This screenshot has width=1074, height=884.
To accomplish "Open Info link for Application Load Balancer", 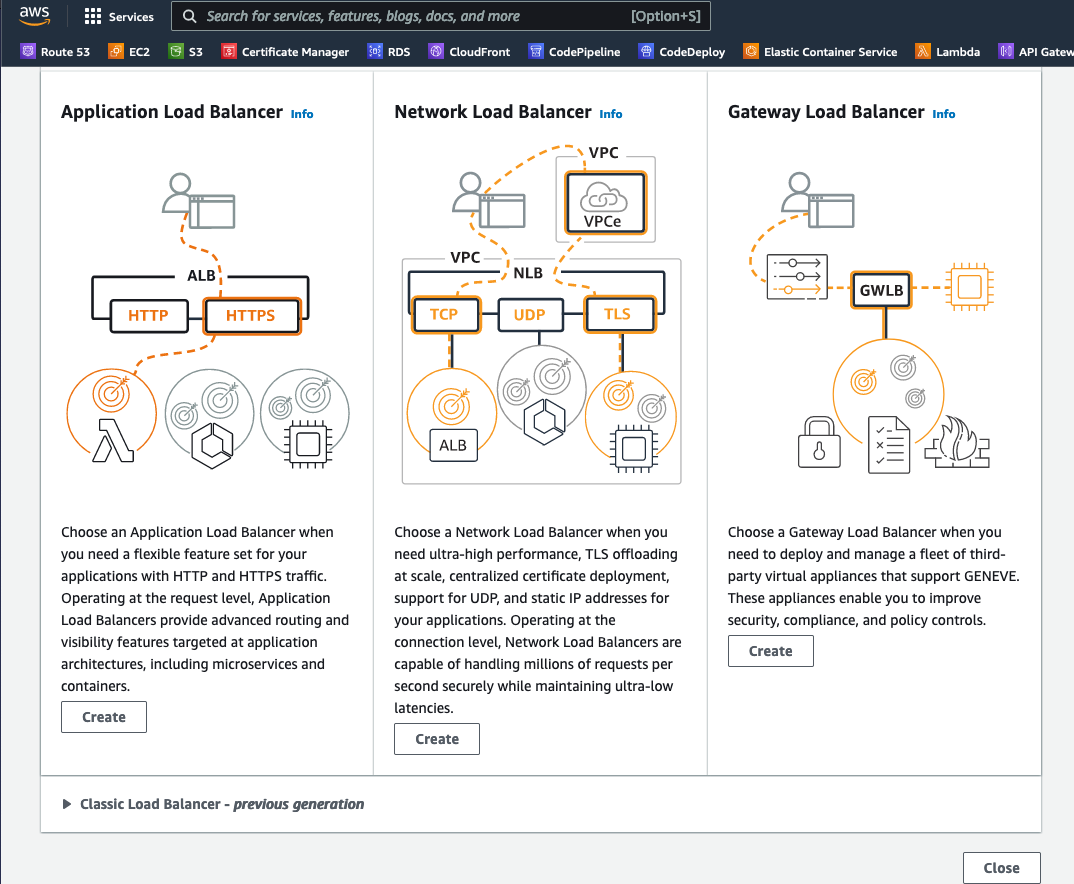I will coord(302,114).
